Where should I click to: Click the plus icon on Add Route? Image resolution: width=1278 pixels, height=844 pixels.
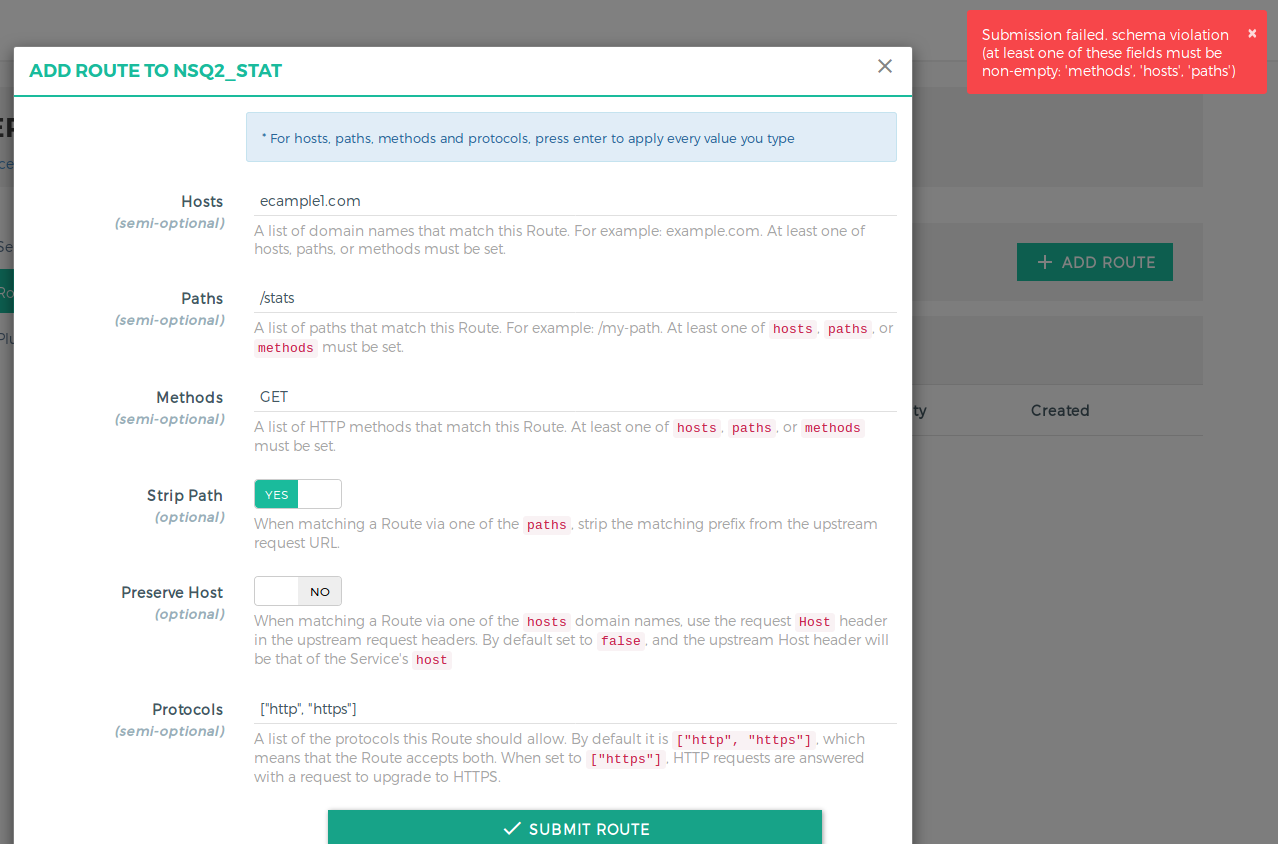pos(1045,262)
